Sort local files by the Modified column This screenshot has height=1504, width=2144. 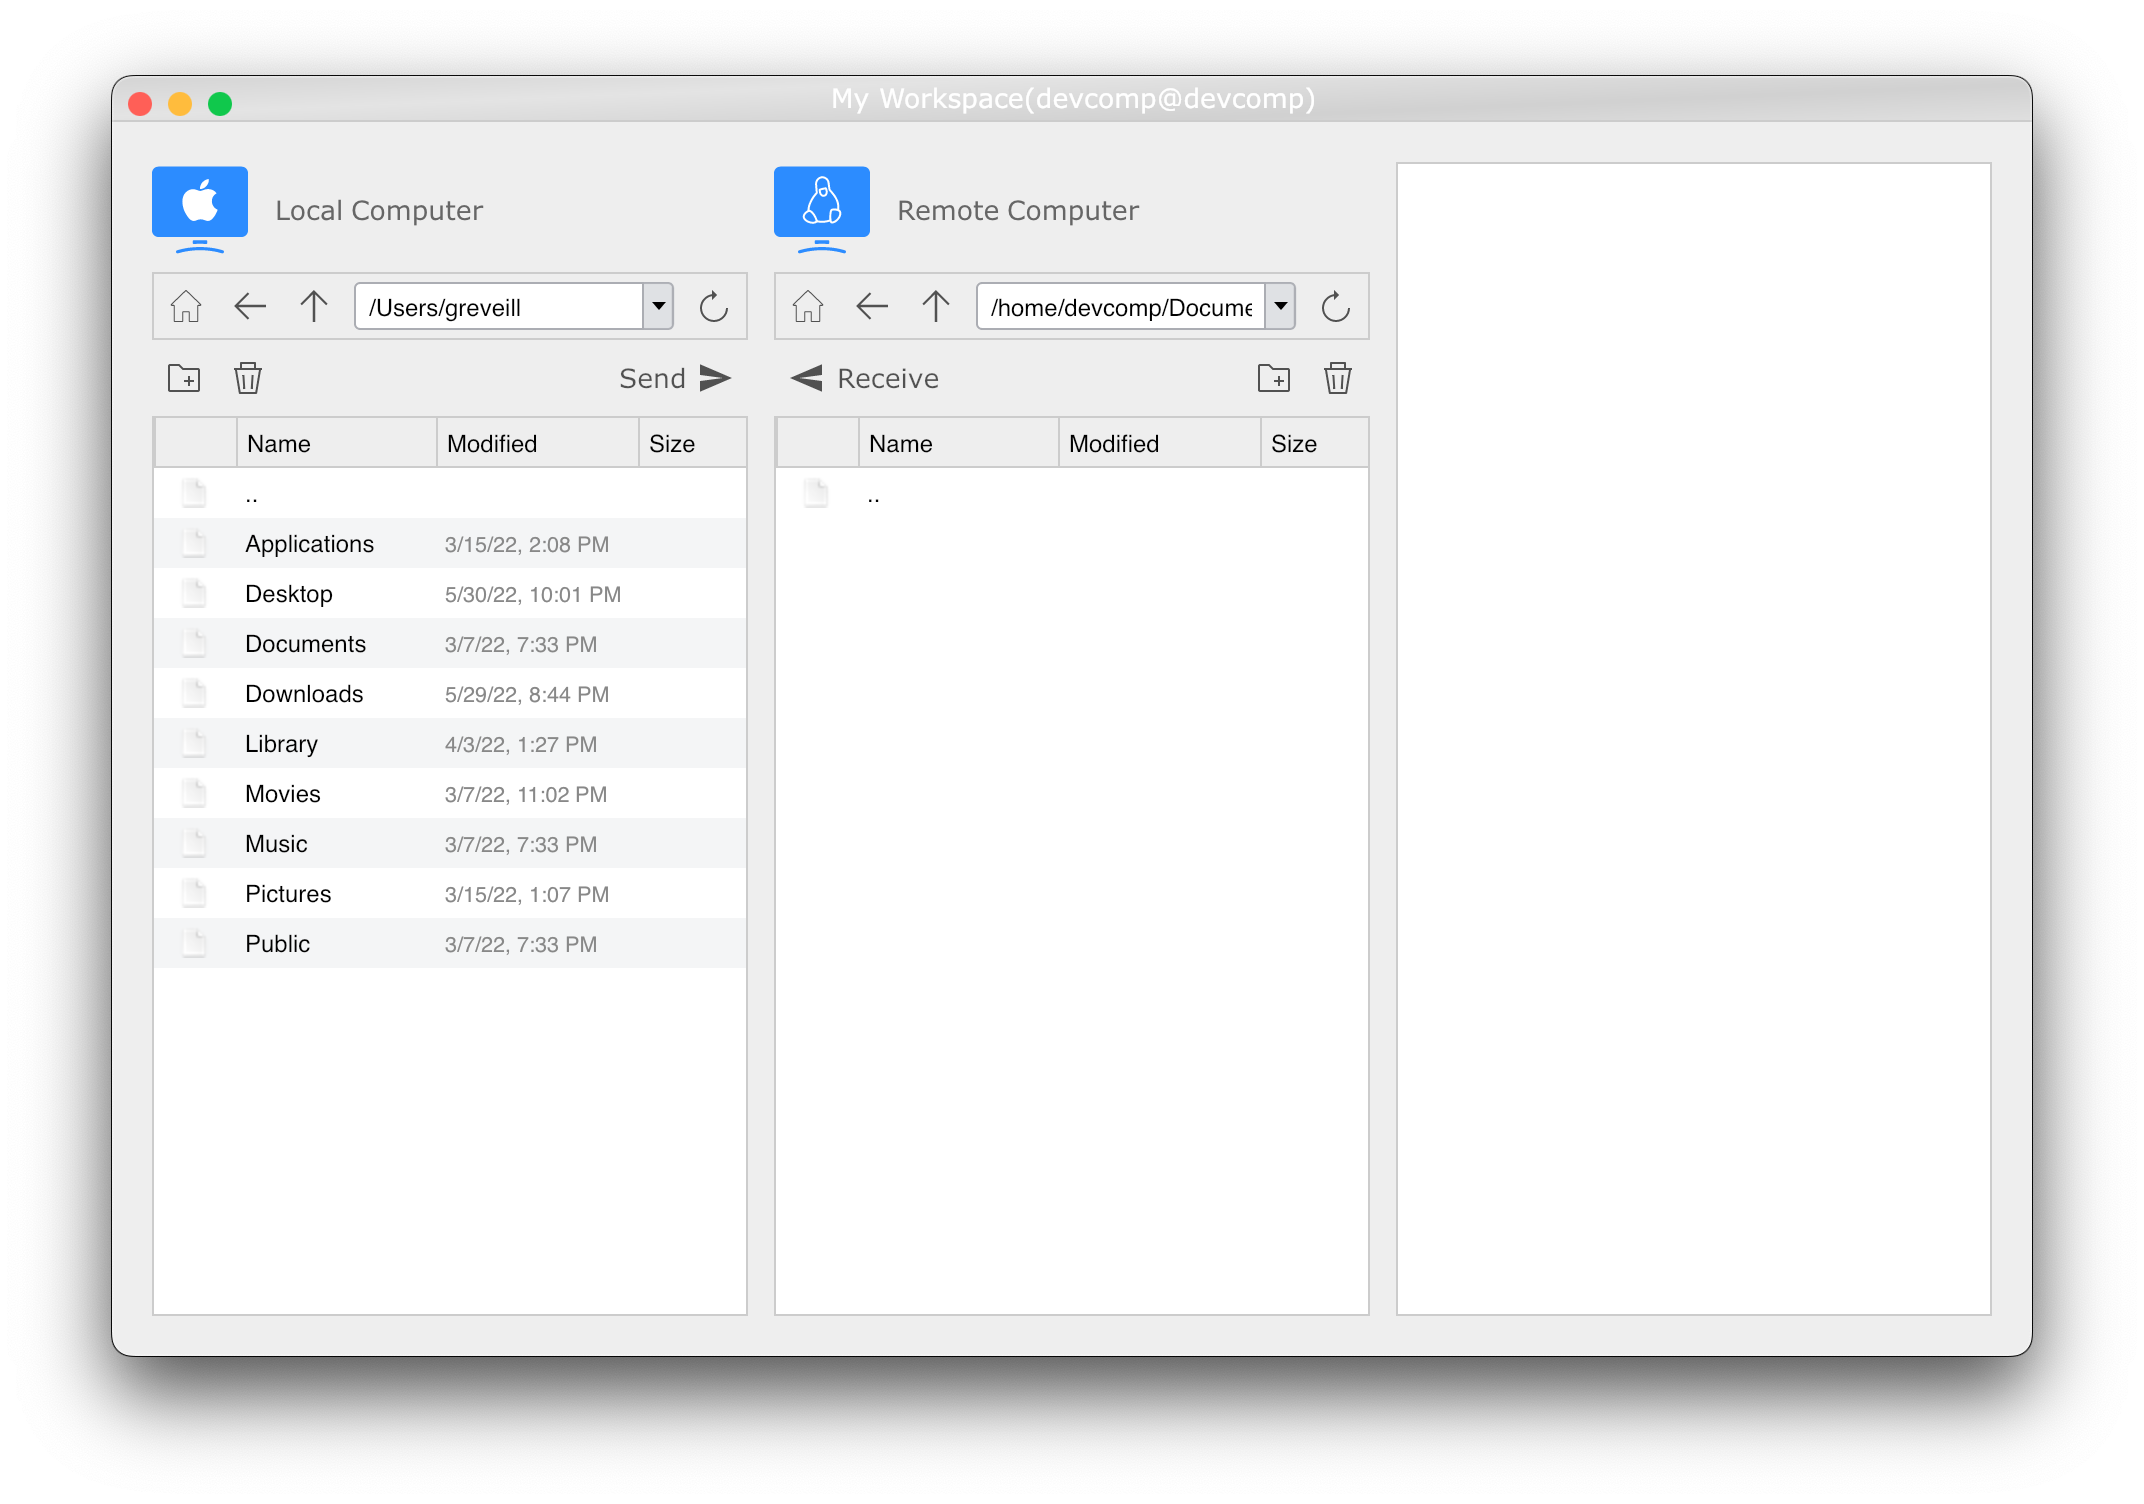(492, 443)
